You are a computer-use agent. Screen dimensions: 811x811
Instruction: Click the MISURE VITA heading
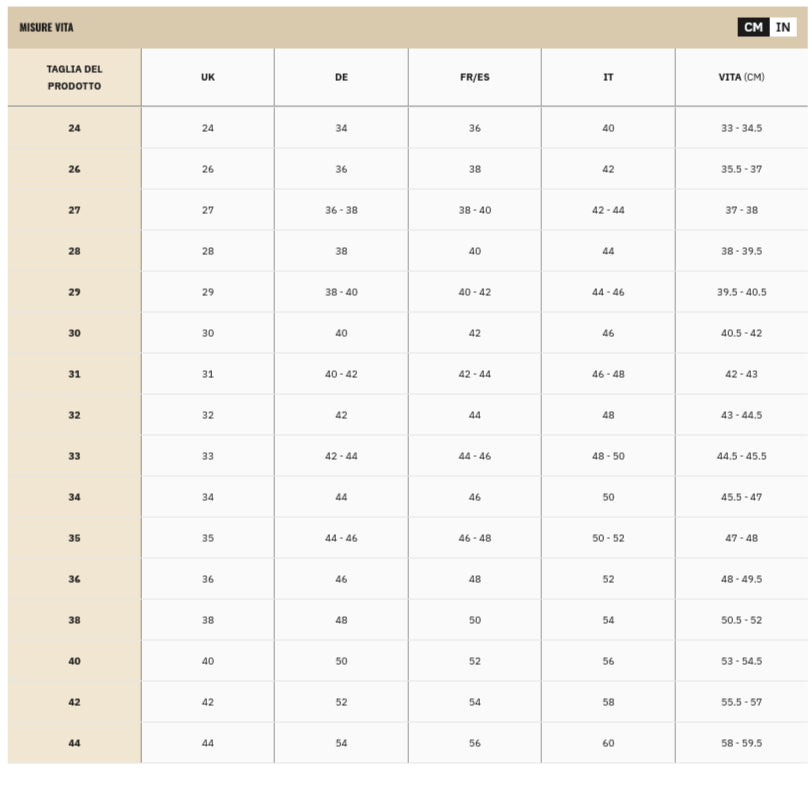[46, 28]
